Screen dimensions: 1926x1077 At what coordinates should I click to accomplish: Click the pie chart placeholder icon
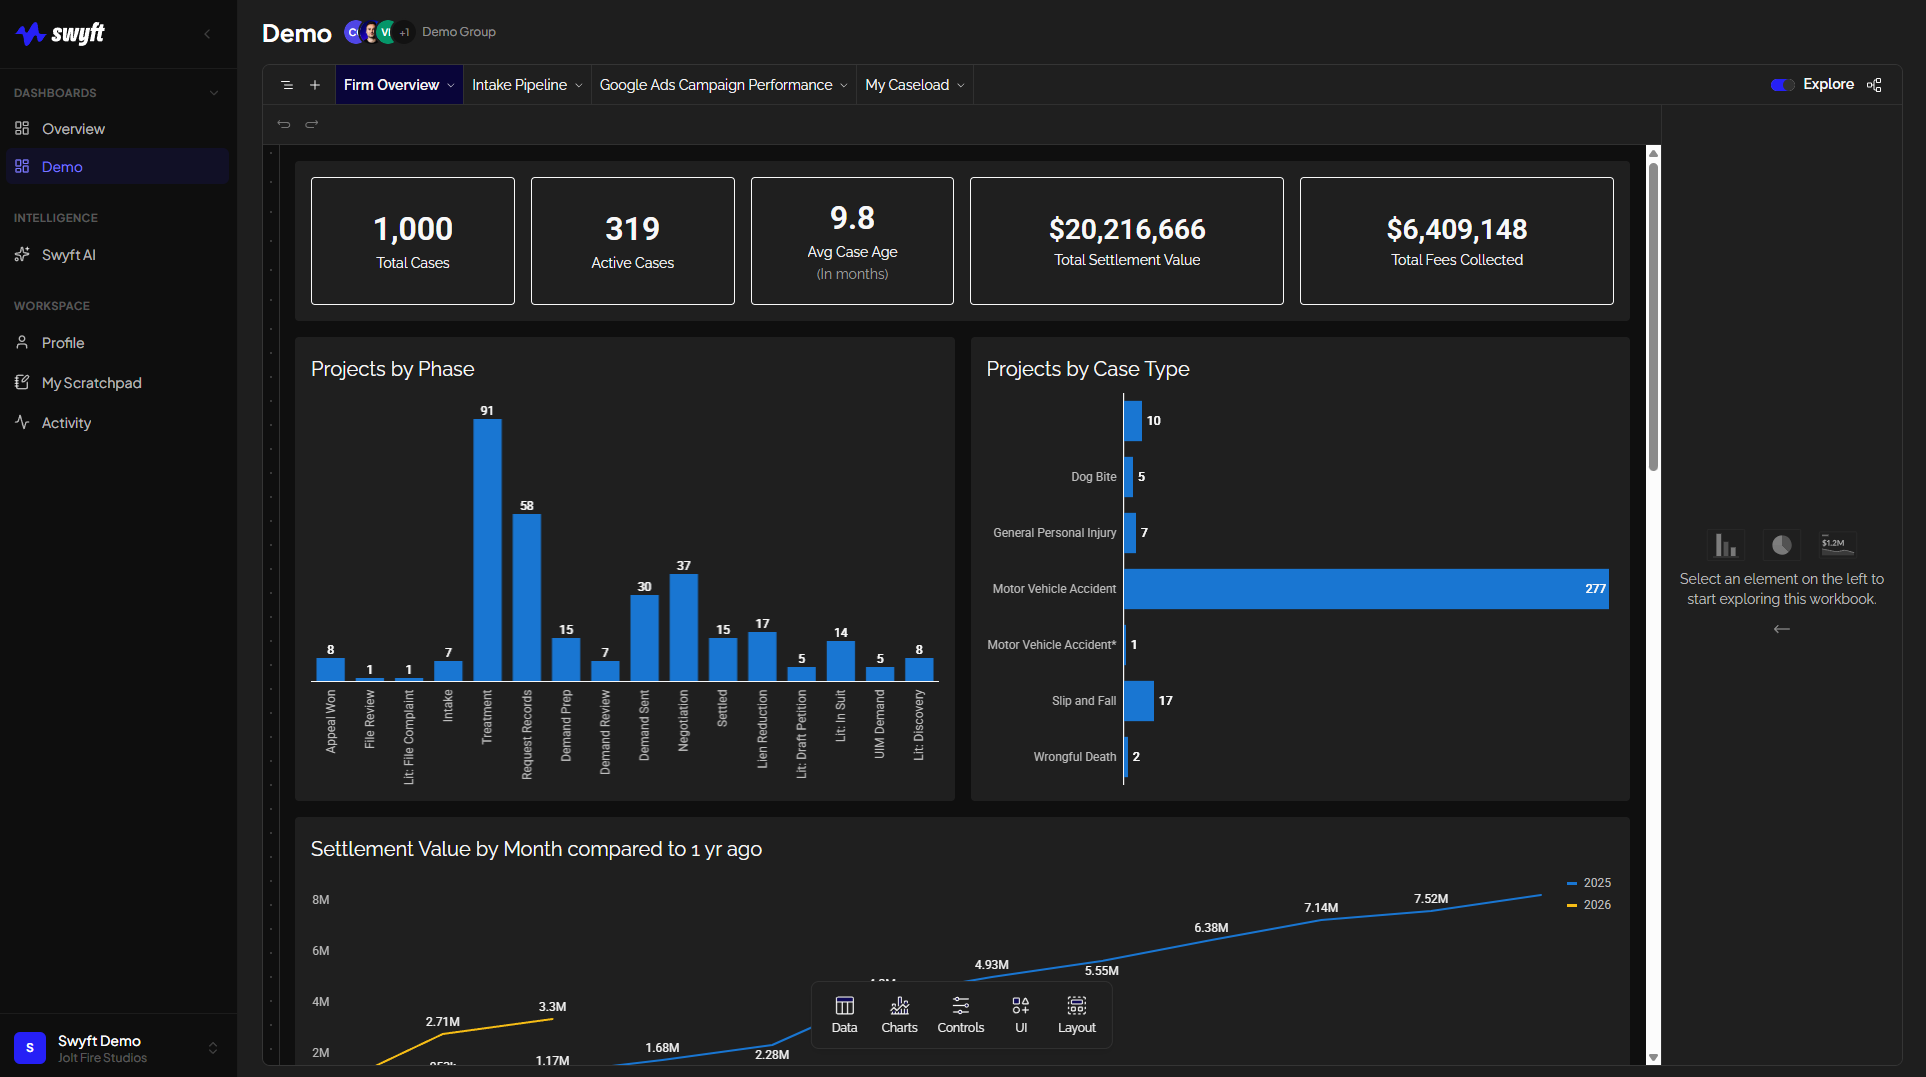click(1781, 545)
